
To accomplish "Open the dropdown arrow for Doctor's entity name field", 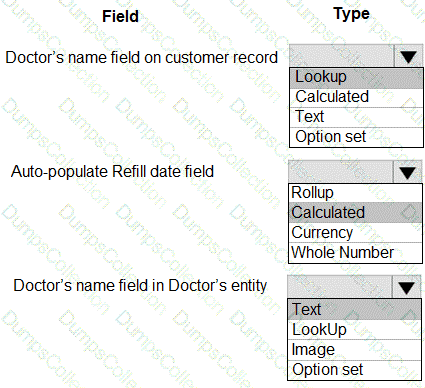I will click(x=407, y=287).
